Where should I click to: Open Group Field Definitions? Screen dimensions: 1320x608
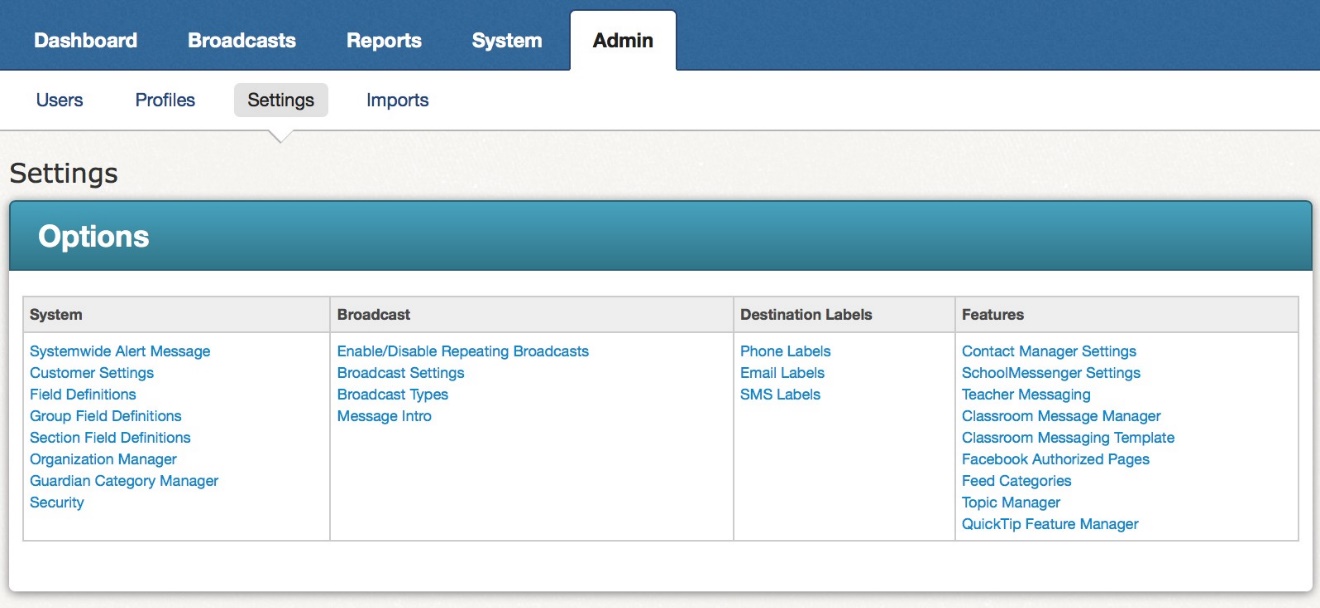[106, 416]
